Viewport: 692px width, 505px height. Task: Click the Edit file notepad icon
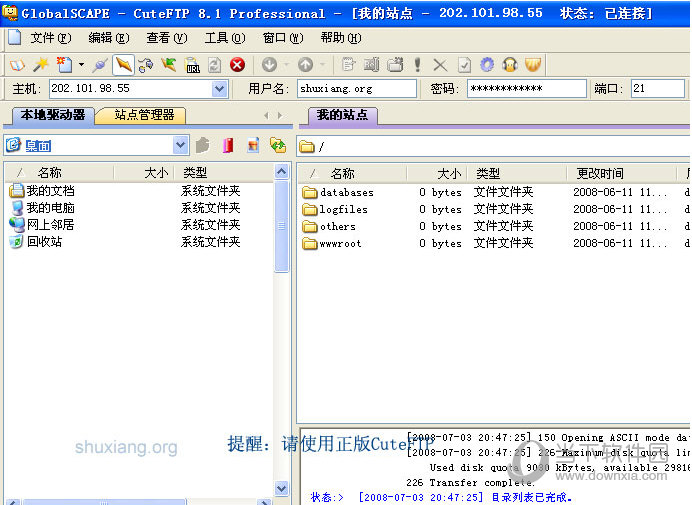pyautogui.click(x=348, y=65)
